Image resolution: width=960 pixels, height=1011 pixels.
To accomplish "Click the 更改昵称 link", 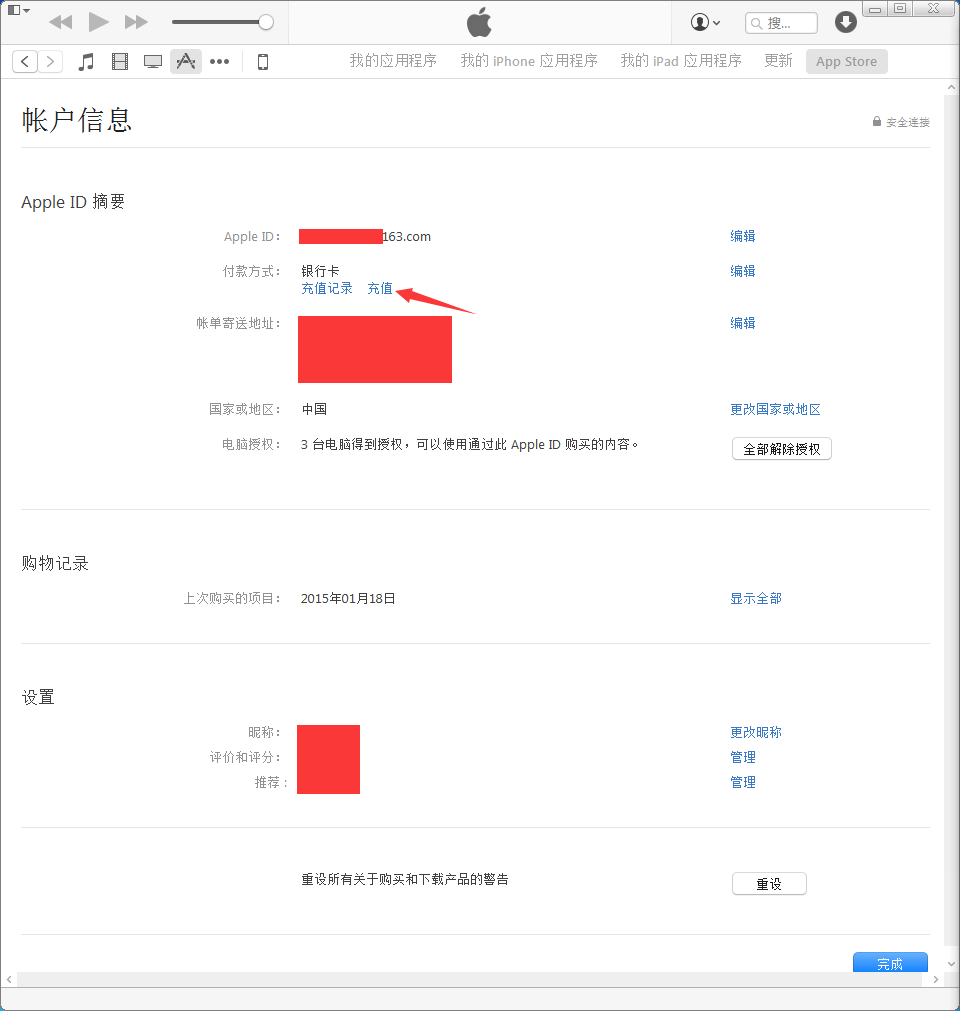I will (x=756, y=732).
